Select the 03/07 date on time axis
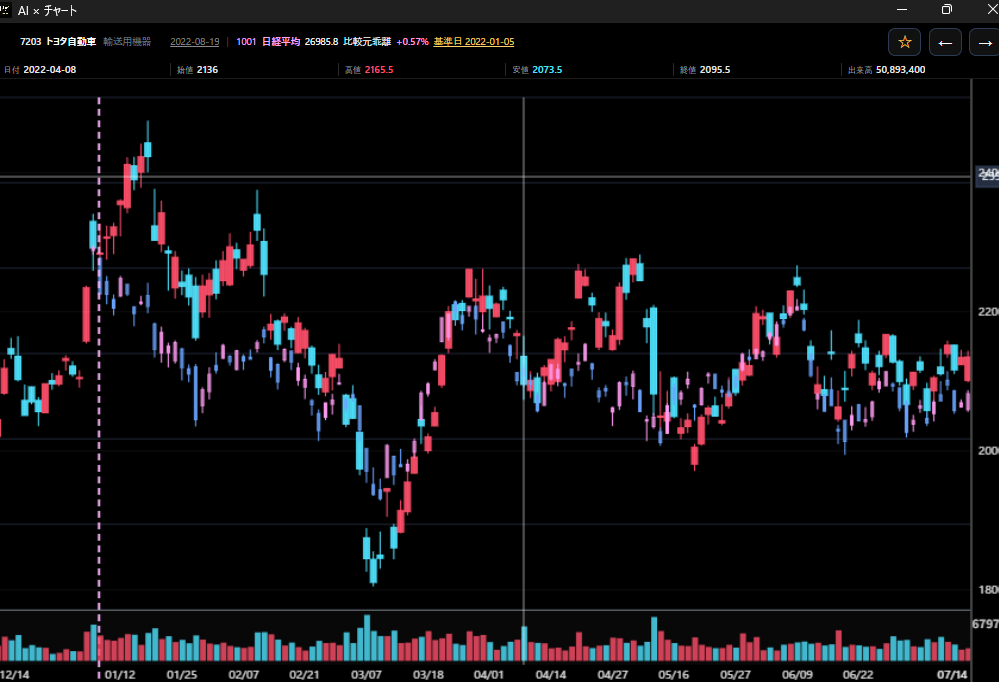999x682 pixels. pos(366,674)
